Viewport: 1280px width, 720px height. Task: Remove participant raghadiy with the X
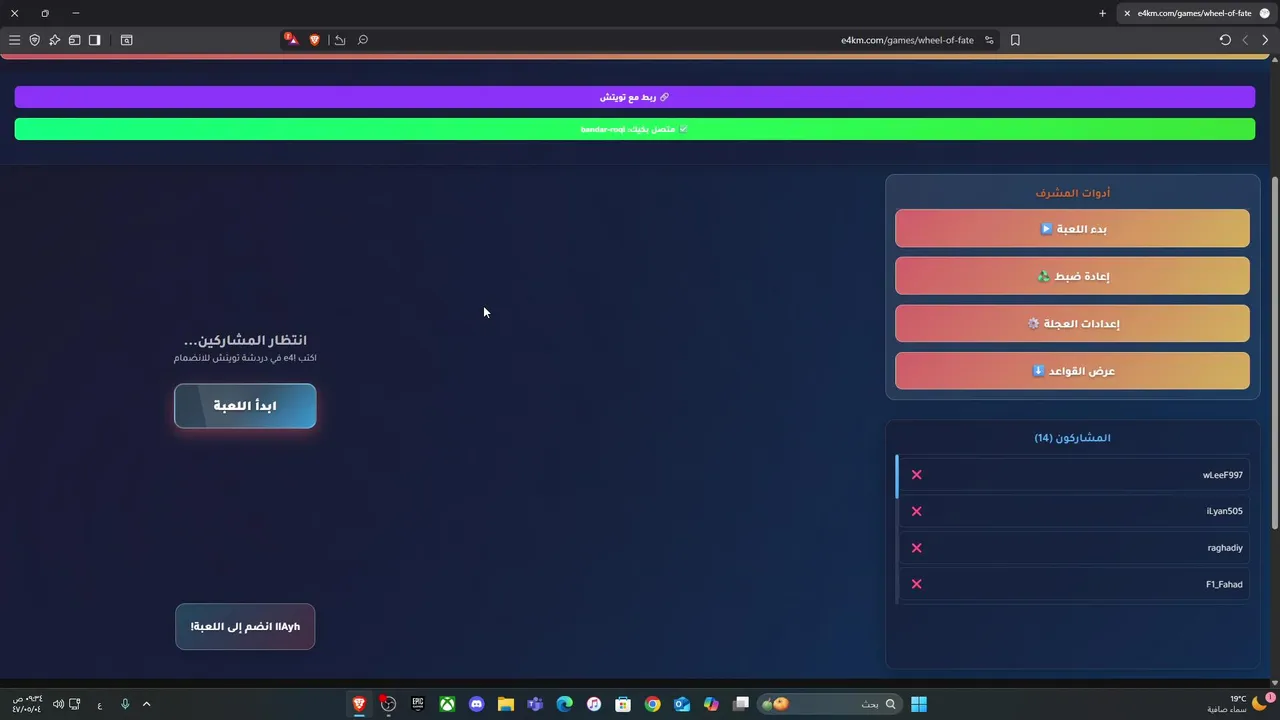click(916, 548)
